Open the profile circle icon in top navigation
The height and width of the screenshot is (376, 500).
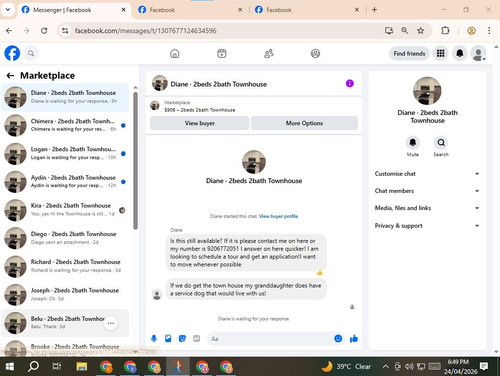(315, 53)
